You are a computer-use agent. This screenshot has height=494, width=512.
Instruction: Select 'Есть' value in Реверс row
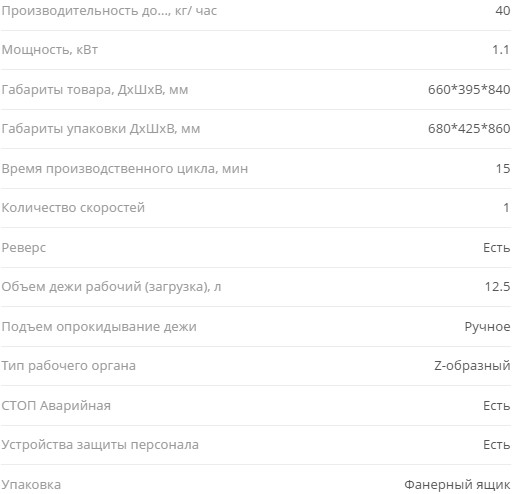[x=497, y=247]
